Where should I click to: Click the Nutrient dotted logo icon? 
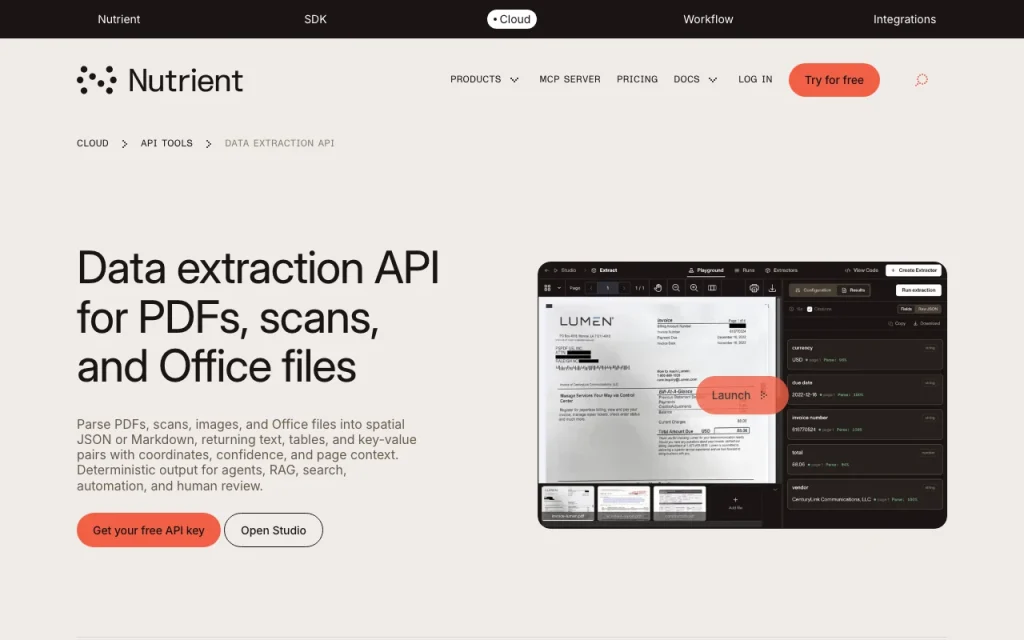pos(97,80)
